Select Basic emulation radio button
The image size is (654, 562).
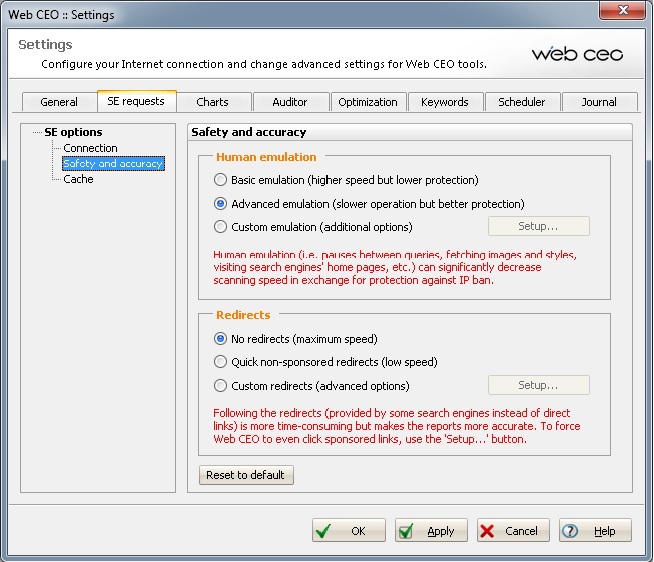point(220,180)
